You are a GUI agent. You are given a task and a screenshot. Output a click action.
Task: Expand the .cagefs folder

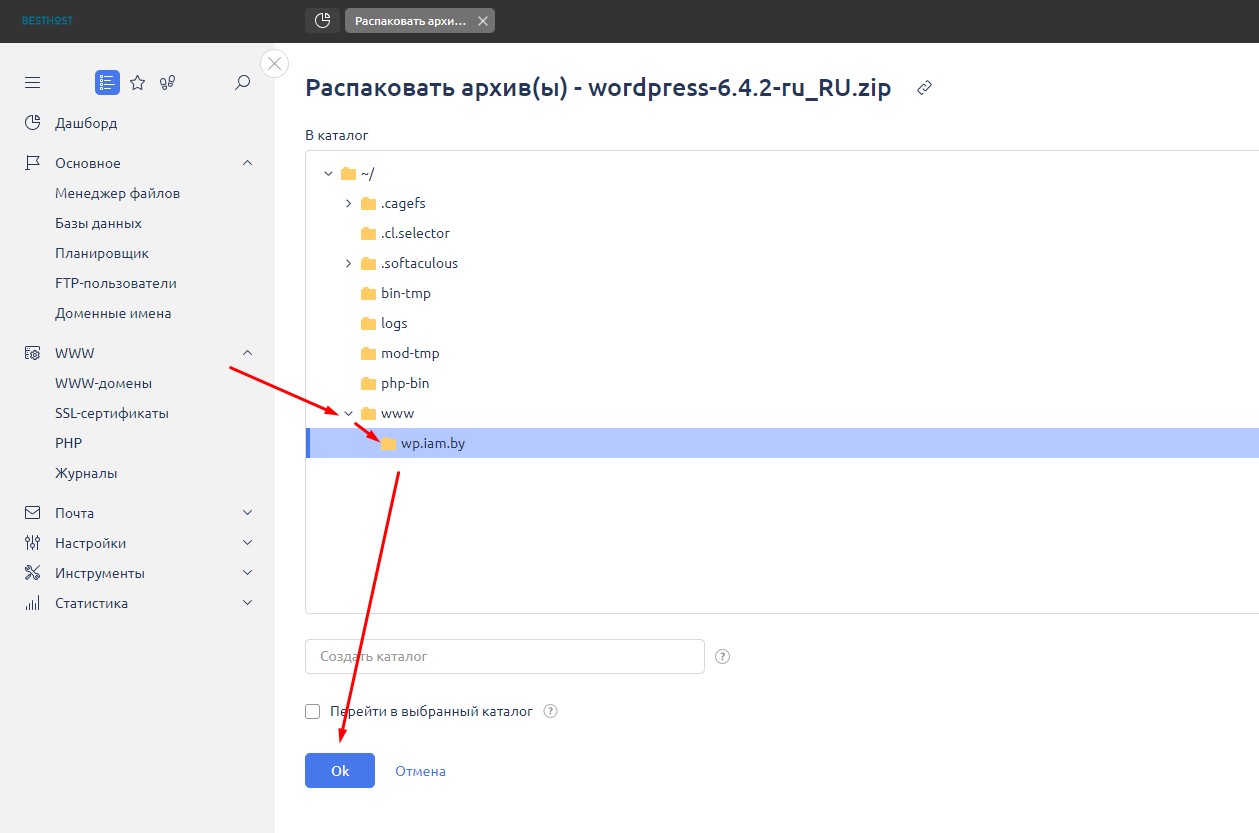tap(348, 203)
